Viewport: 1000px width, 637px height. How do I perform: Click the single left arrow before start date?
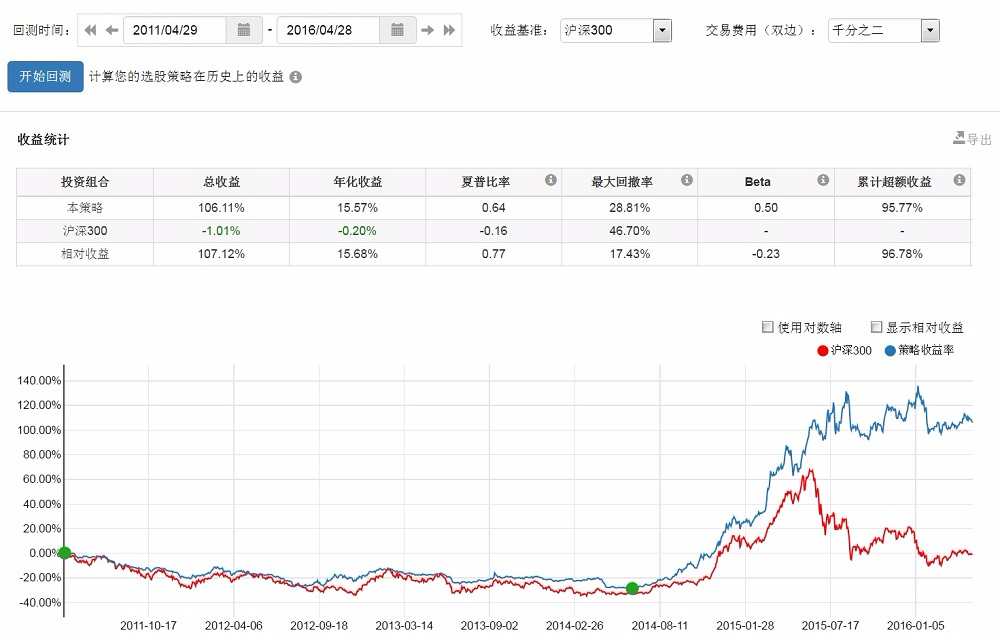(x=111, y=30)
